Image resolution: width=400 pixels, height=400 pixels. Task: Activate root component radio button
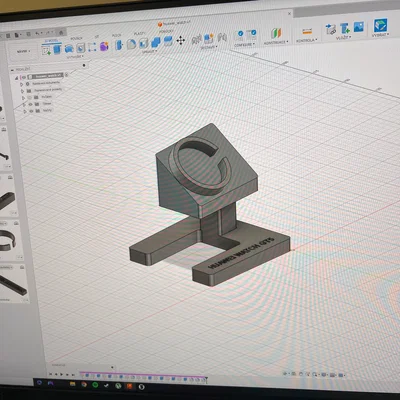tap(66, 75)
